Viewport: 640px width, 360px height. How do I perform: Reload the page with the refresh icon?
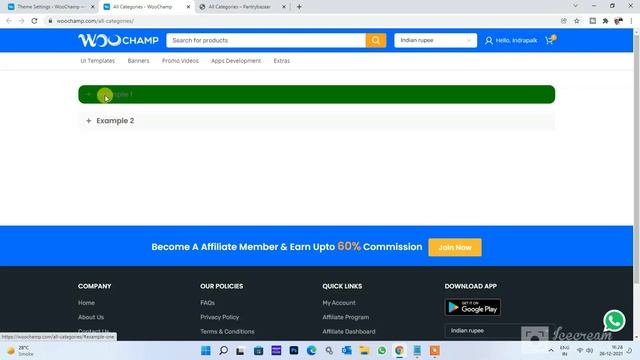[x=34, y=20]
